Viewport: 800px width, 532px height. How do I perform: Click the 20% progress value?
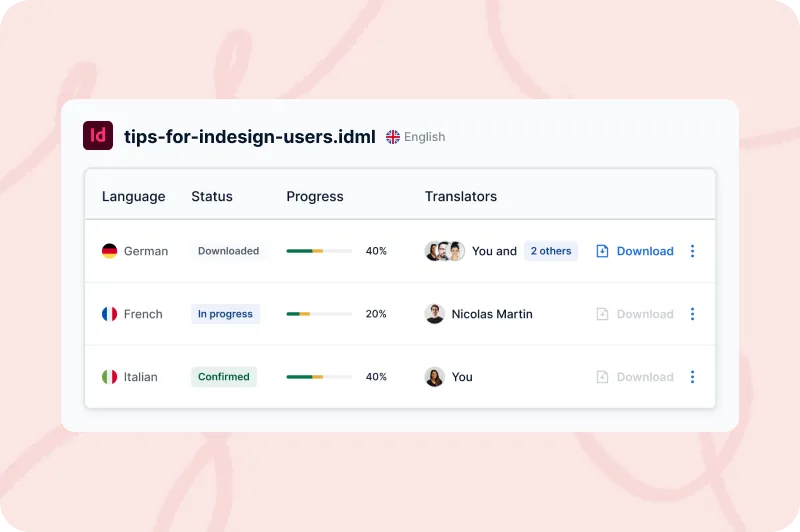click(376, 314)
